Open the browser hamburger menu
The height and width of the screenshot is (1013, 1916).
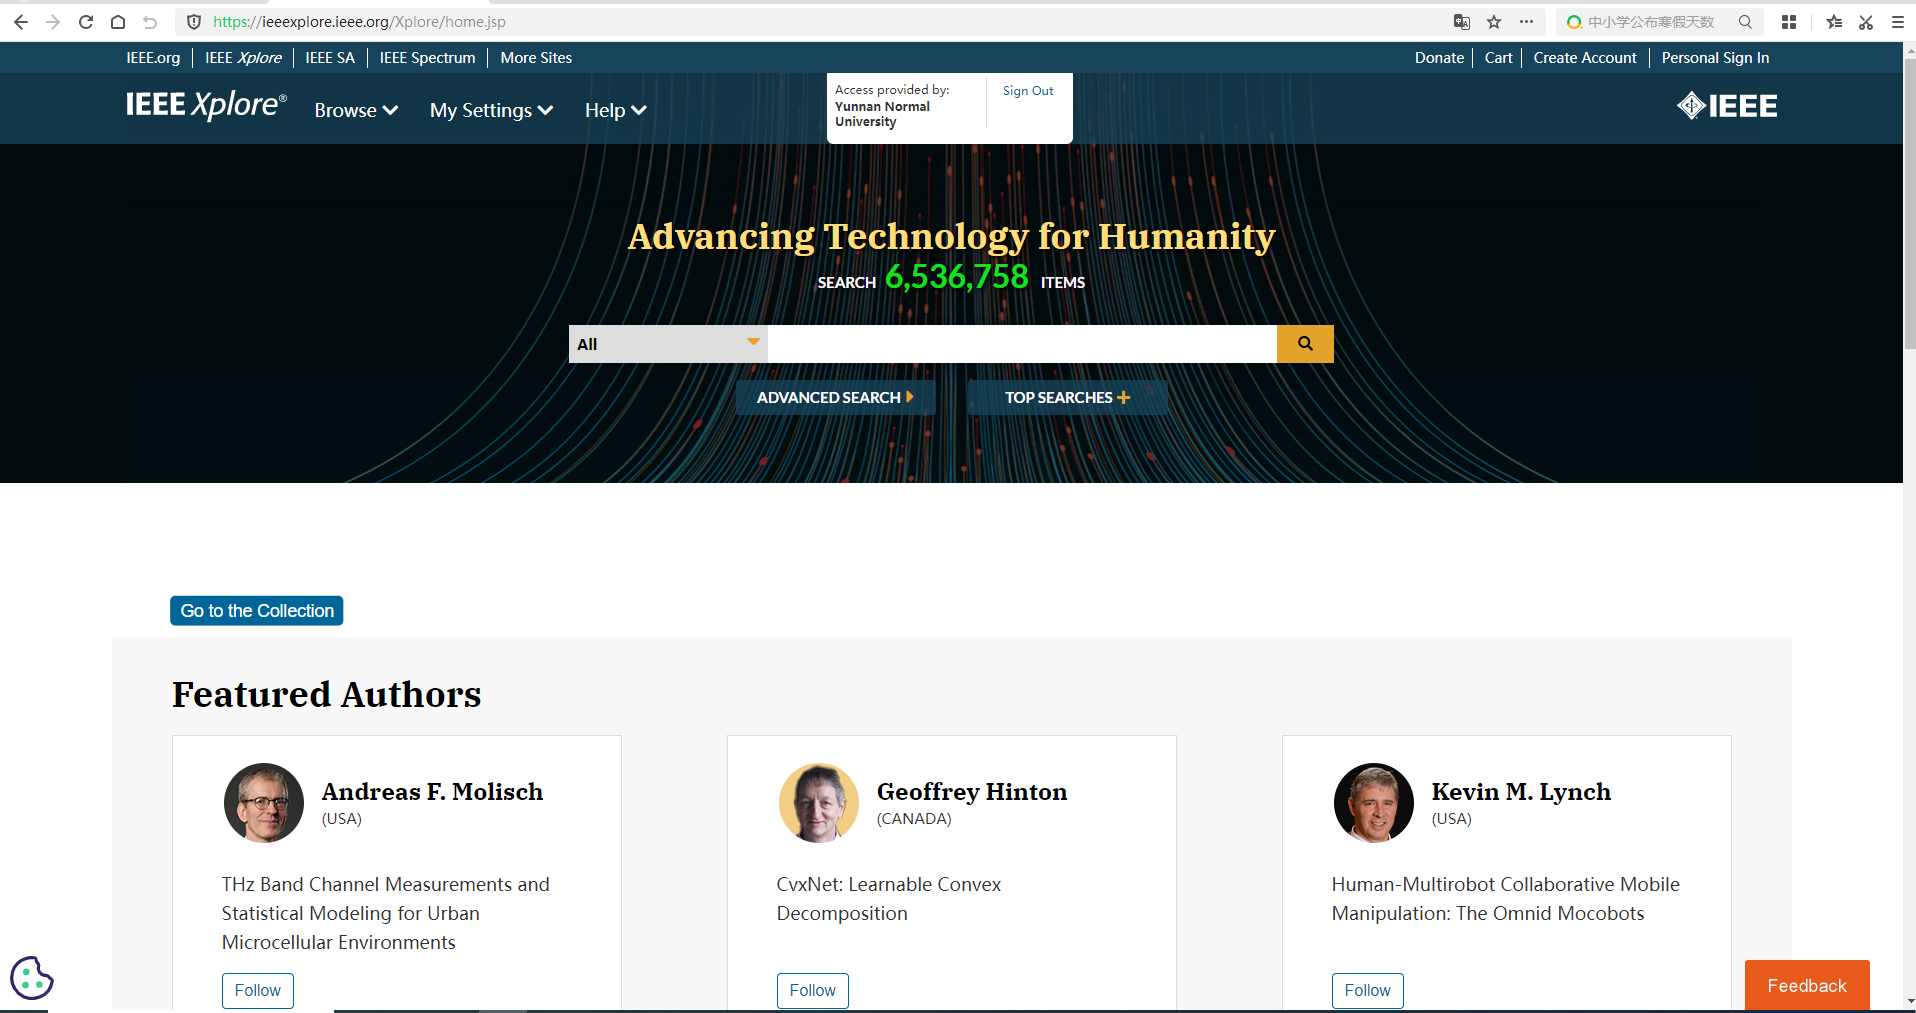1897,22
